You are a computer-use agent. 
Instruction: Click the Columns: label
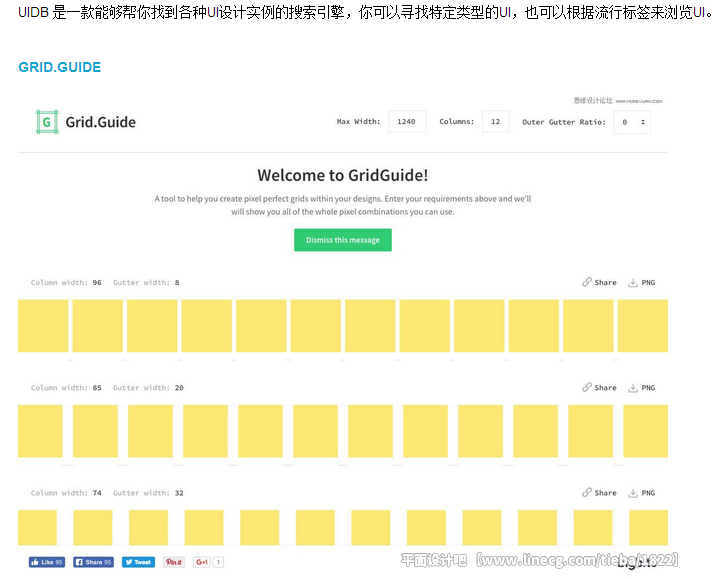457,121
